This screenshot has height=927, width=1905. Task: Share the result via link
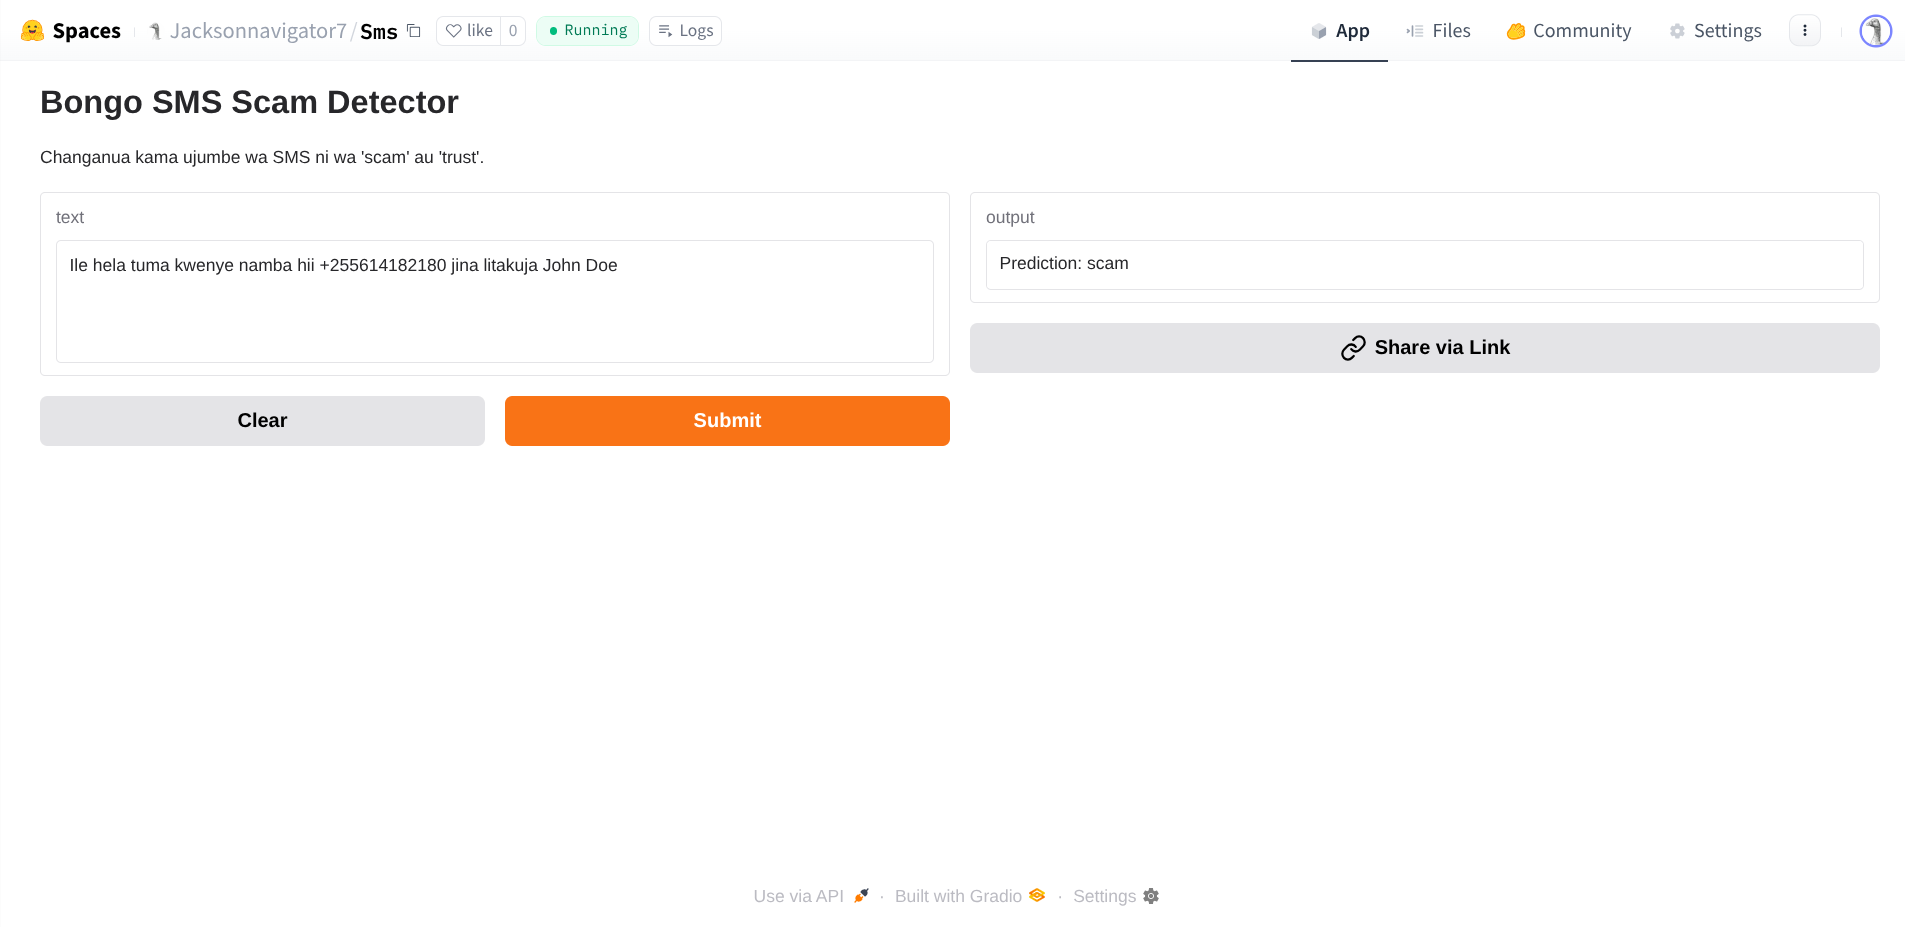pos(1425,348)
